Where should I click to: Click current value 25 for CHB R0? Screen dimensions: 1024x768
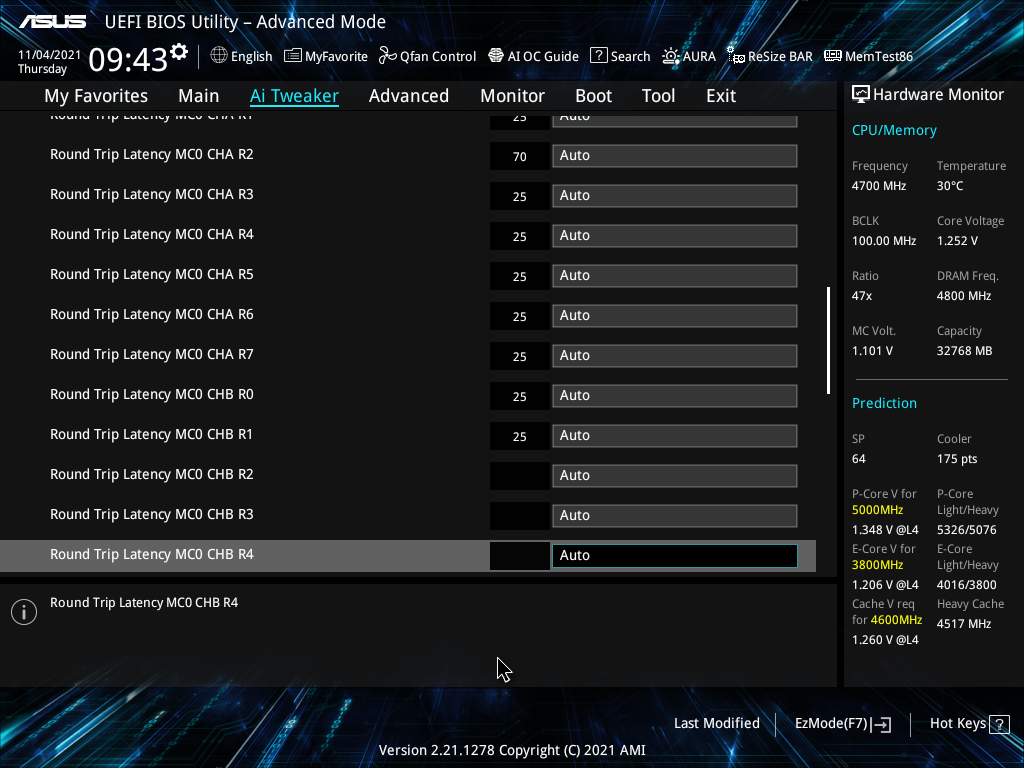520,396
